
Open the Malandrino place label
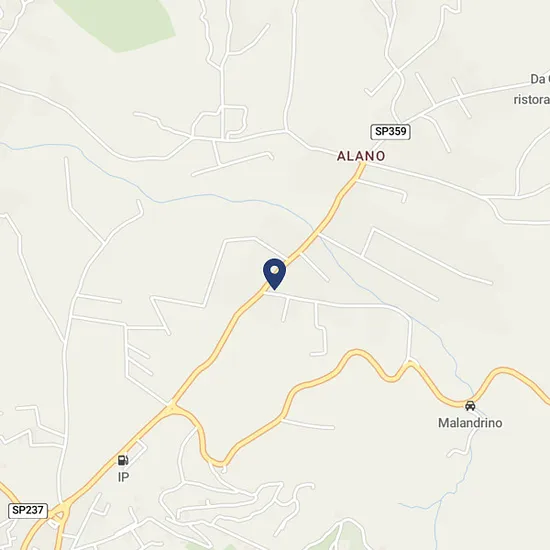470,423
